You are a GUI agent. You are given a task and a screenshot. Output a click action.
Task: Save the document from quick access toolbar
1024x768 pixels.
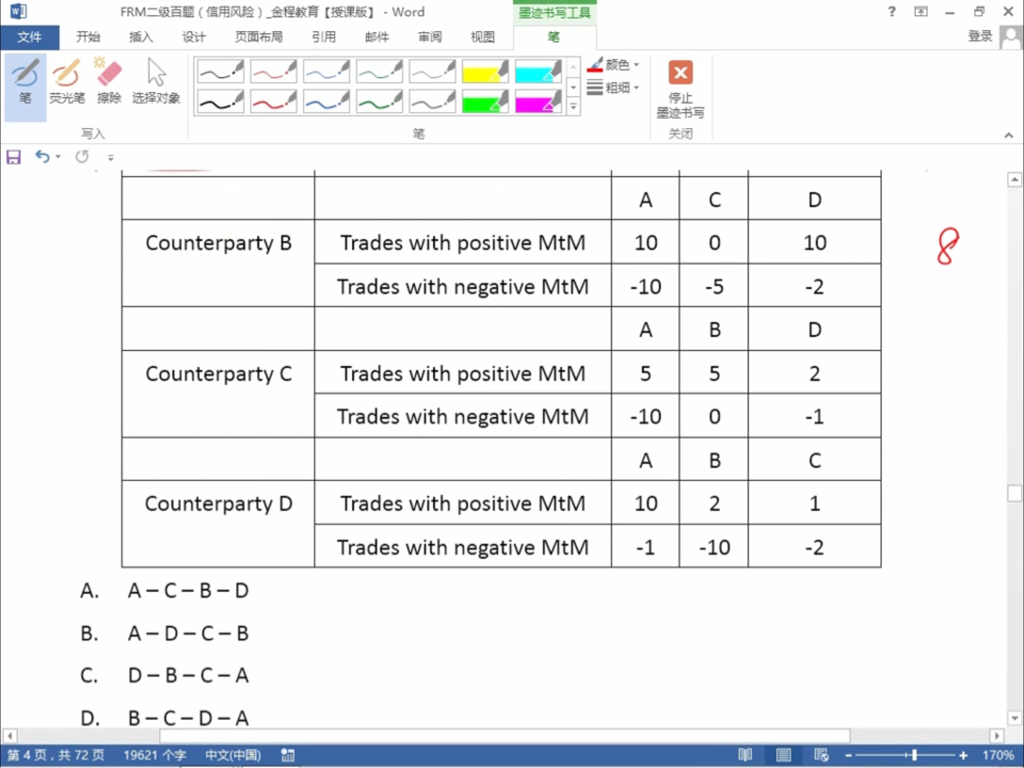(14, 157)
